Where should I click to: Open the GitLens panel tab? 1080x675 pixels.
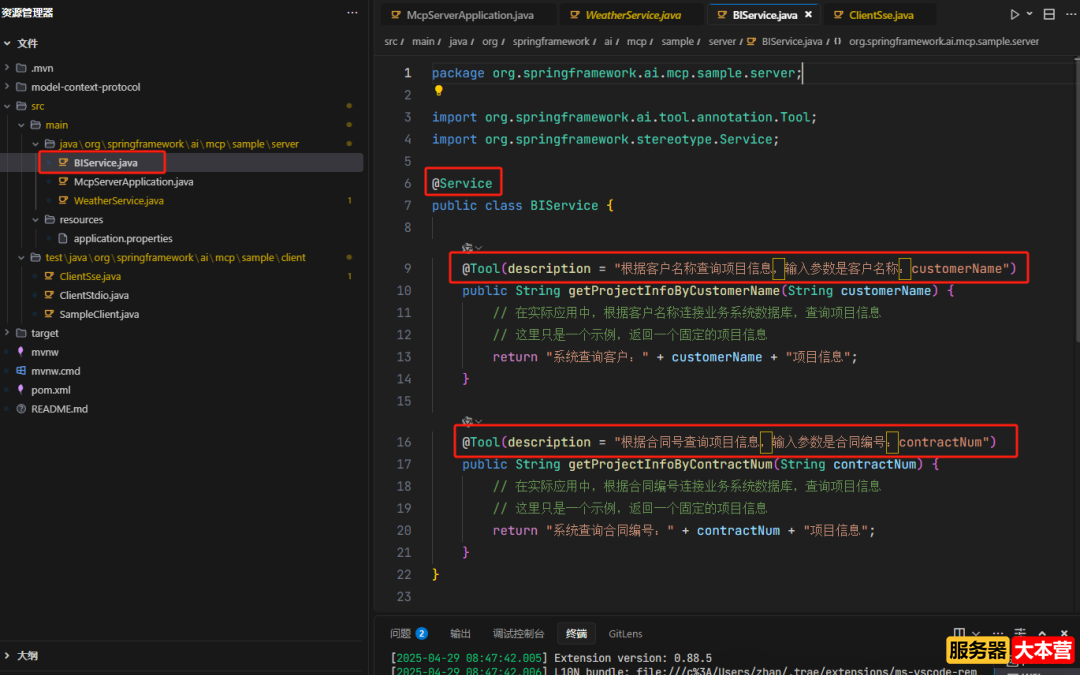pyautogui.click(x=625, y=634)
